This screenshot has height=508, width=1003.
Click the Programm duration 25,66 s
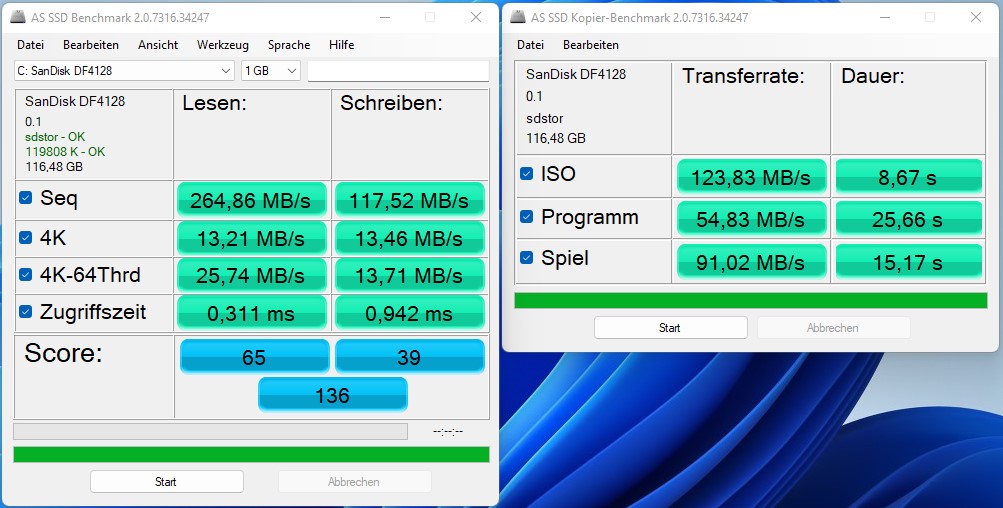(908, 219)
